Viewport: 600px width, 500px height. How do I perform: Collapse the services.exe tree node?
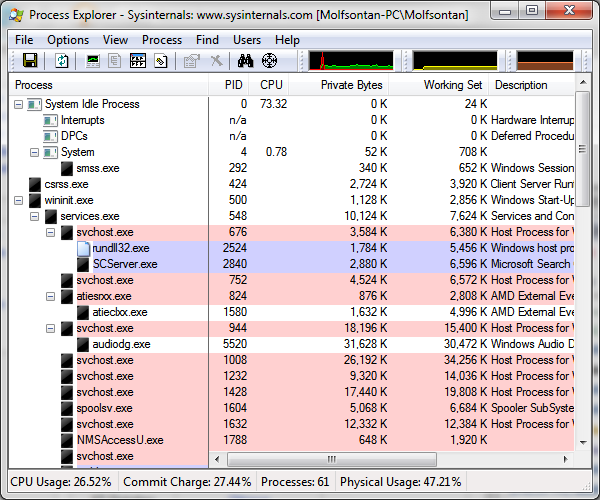tap(34, 216)
